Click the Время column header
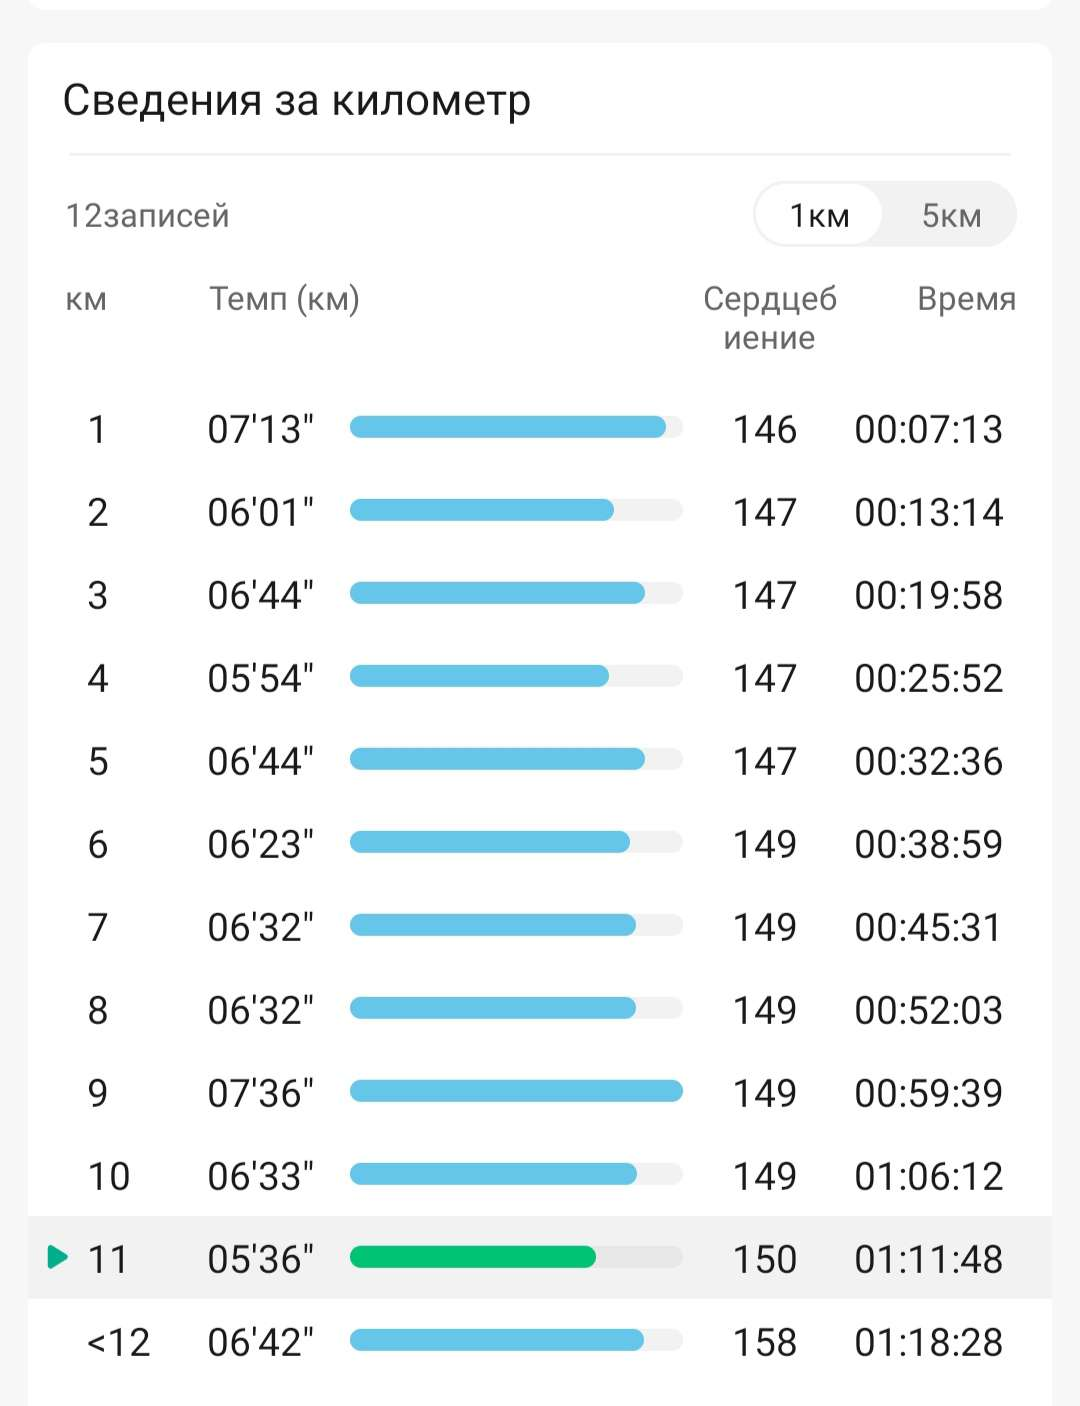Screen dimensions: 1080x1406 pyautogui.click(x=966, y=299)
